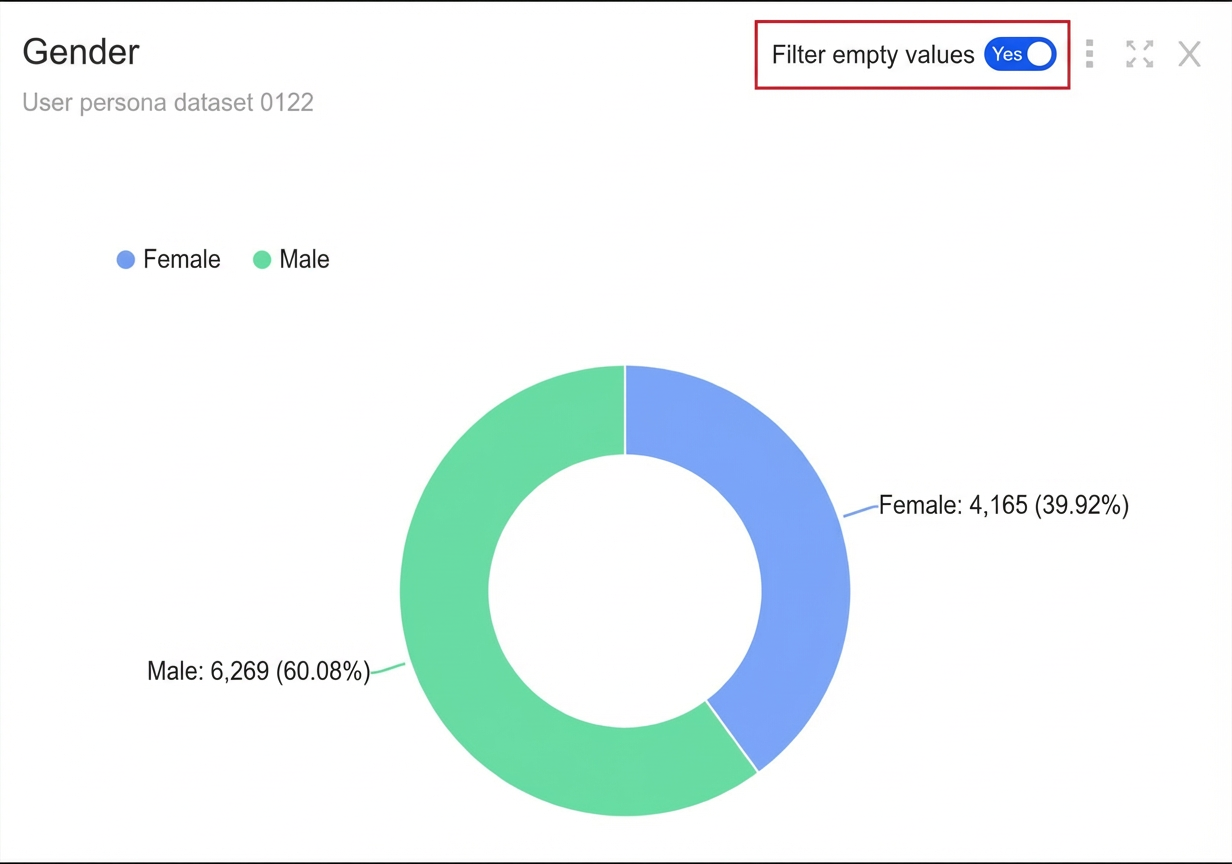Expand the chart to fullscreen
Viewport: 1232px width, 864px height.
1139,54
